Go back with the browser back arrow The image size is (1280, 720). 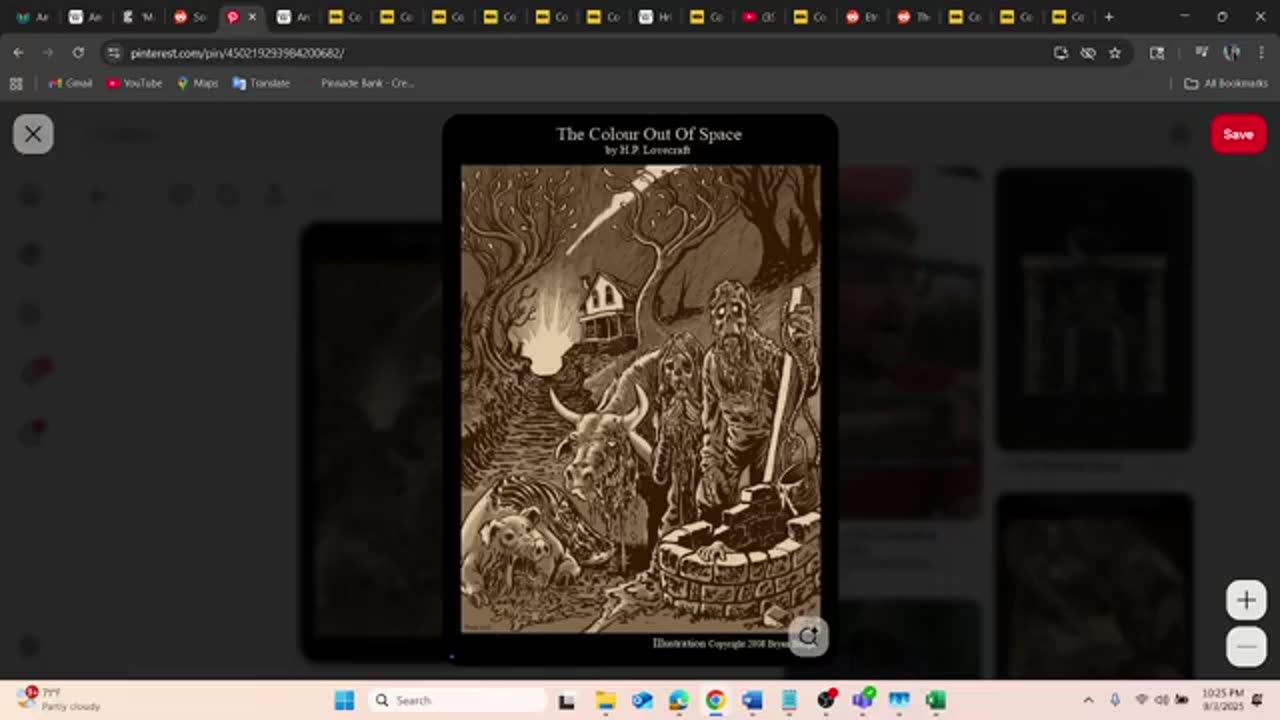pos(18,53)
